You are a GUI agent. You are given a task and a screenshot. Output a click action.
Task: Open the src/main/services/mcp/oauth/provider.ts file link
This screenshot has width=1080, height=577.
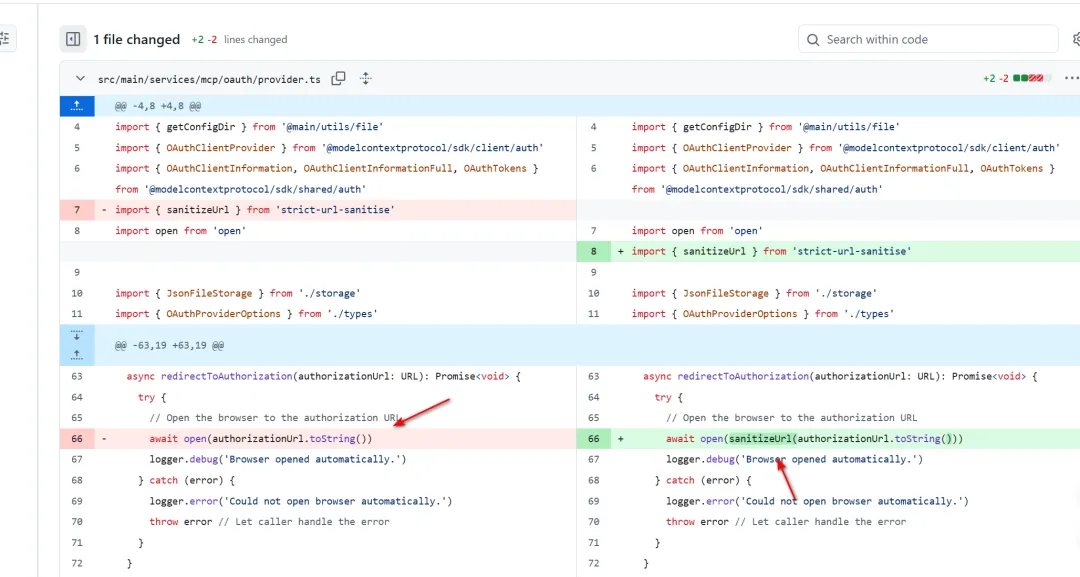(209, 79)
